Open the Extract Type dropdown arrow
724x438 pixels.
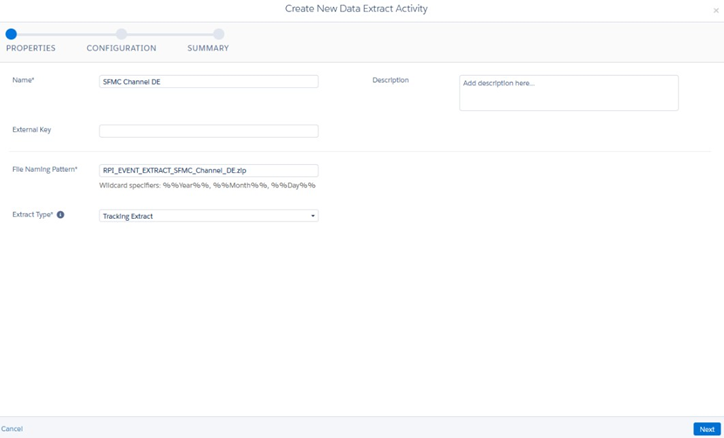pos(312,216)
